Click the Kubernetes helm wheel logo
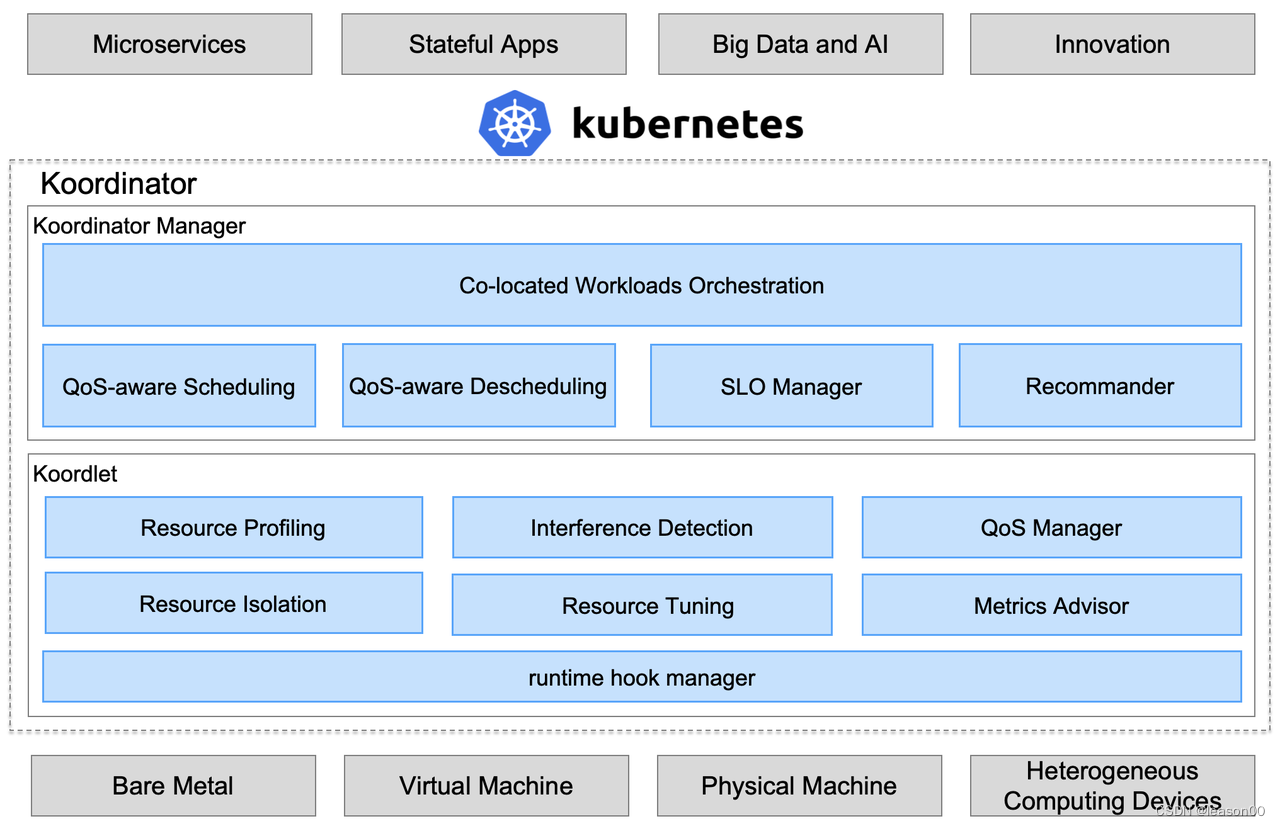Screen dimensions: 1280x826 515,123
